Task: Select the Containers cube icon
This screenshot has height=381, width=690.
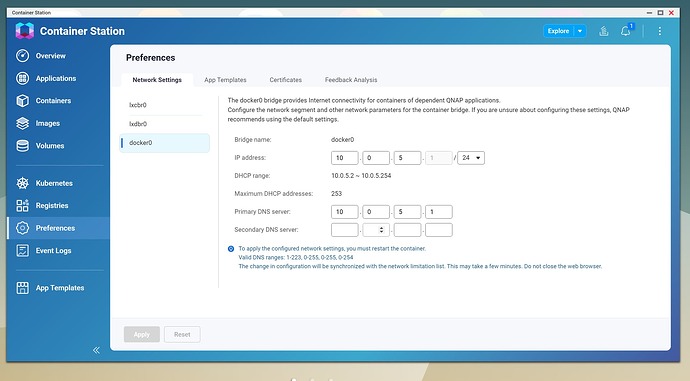Action: 22,101
